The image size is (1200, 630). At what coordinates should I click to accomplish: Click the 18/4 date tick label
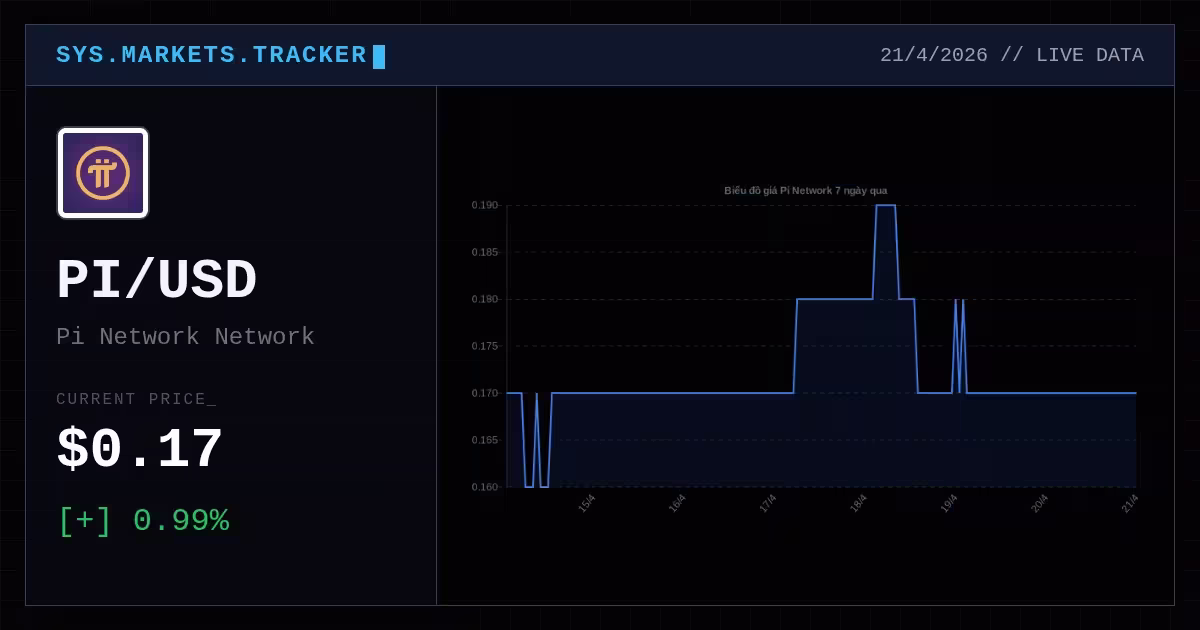(858, 503)
